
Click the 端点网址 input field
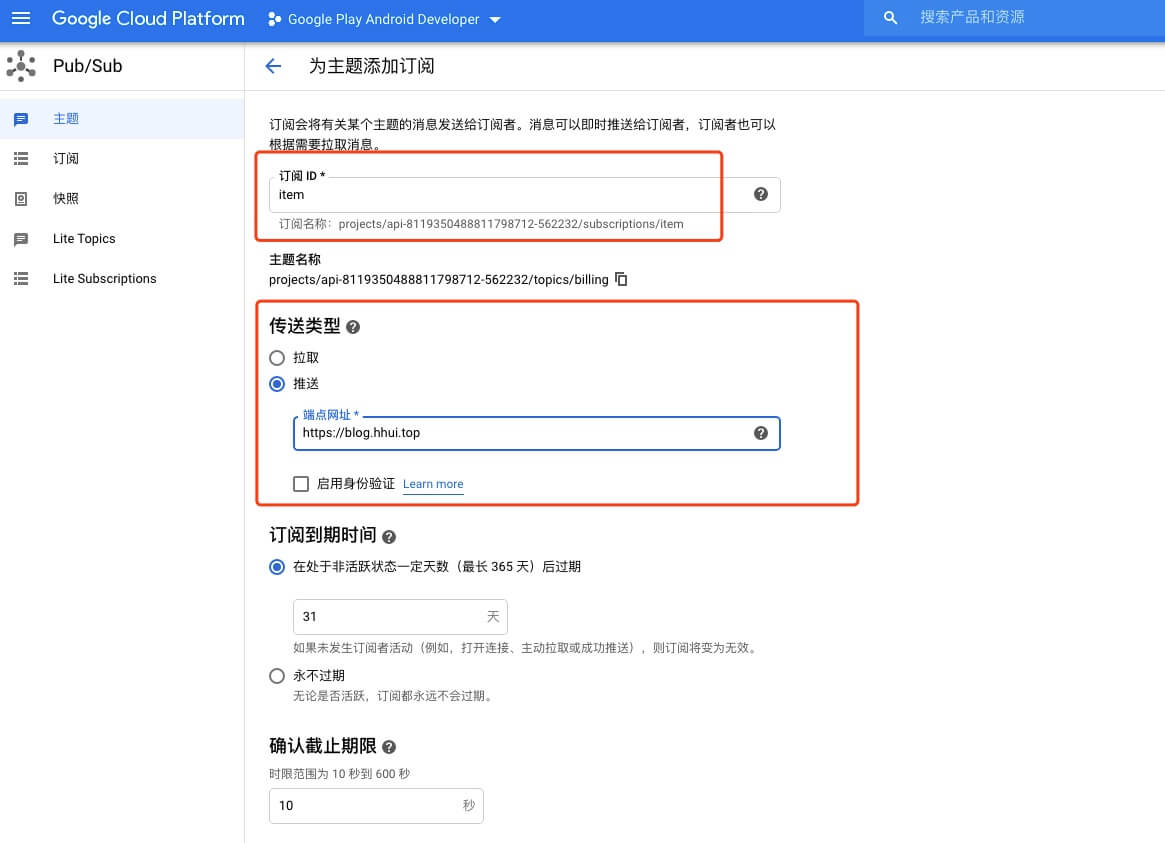point(536,433)
